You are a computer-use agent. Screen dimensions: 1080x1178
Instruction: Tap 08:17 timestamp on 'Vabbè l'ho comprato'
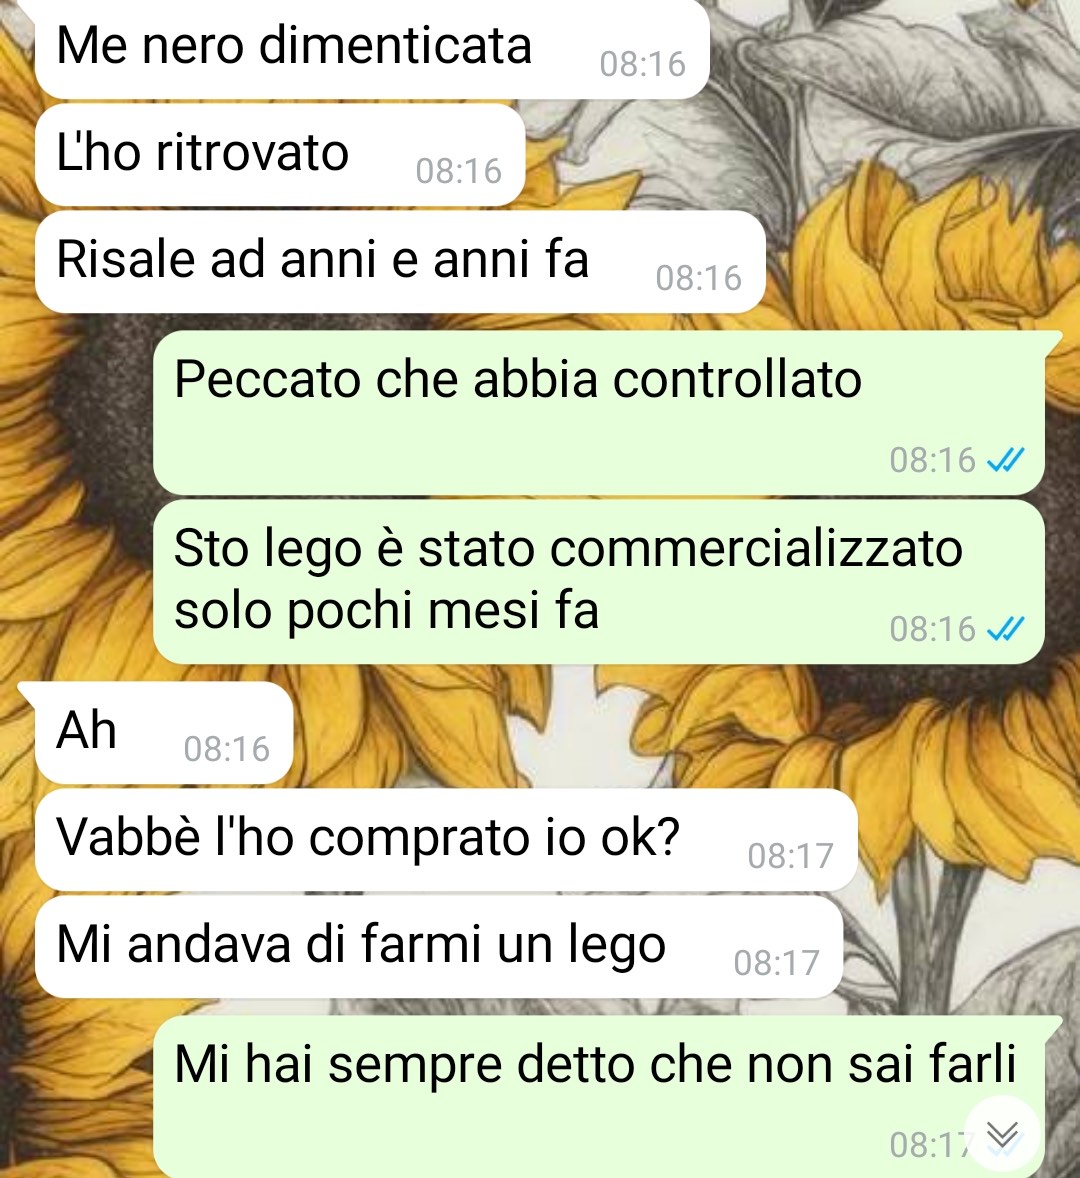pyautogui.click(x=790, y=856)
